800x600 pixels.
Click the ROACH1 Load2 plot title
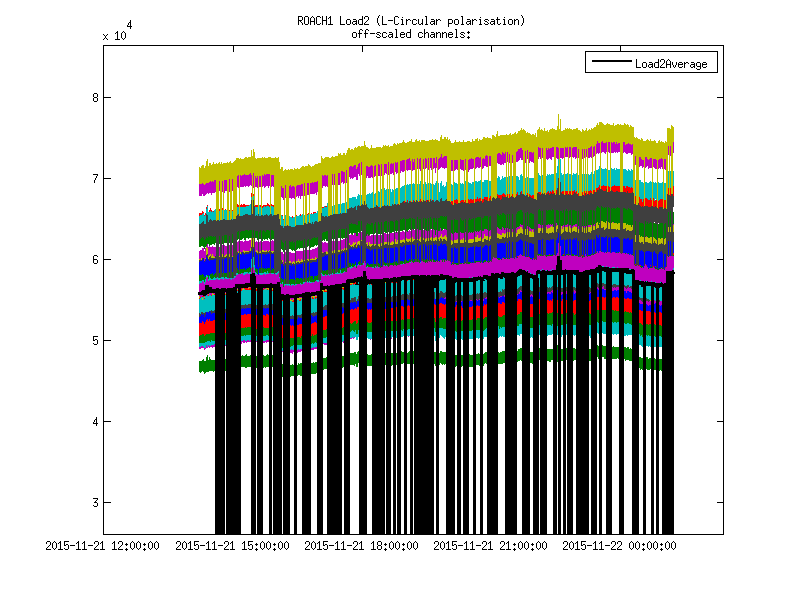[x=411, y=21]
